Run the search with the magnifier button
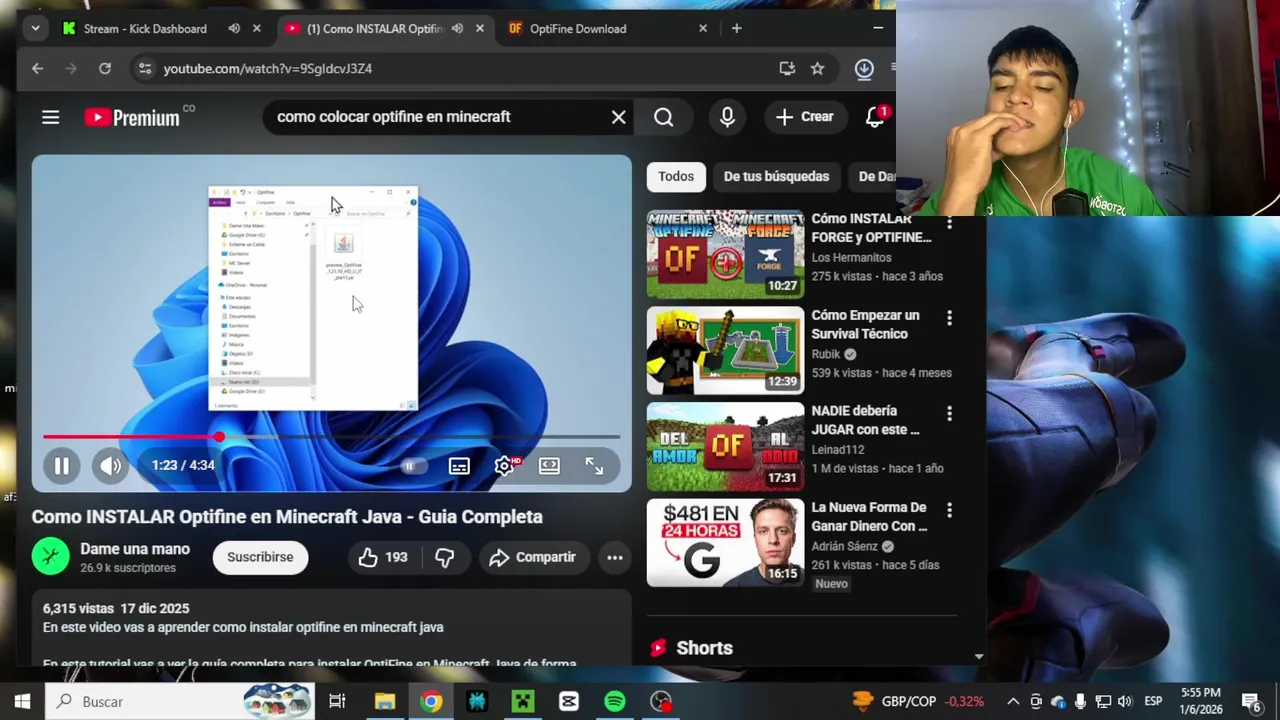The width and height of the screenshot is (1280, 720). (x=664, y=117)
